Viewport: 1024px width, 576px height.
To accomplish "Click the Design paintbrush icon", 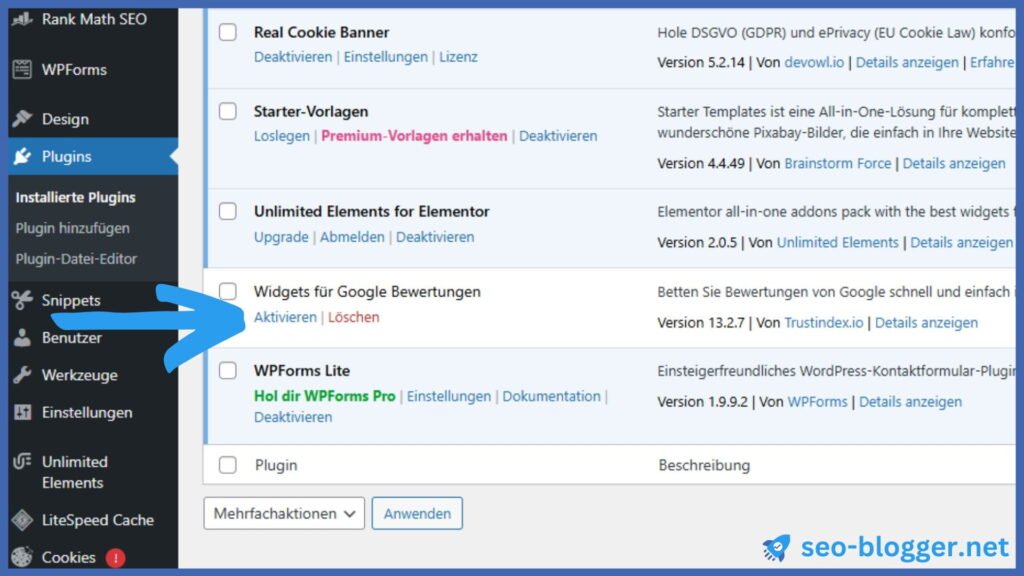I will coord(22,119).
